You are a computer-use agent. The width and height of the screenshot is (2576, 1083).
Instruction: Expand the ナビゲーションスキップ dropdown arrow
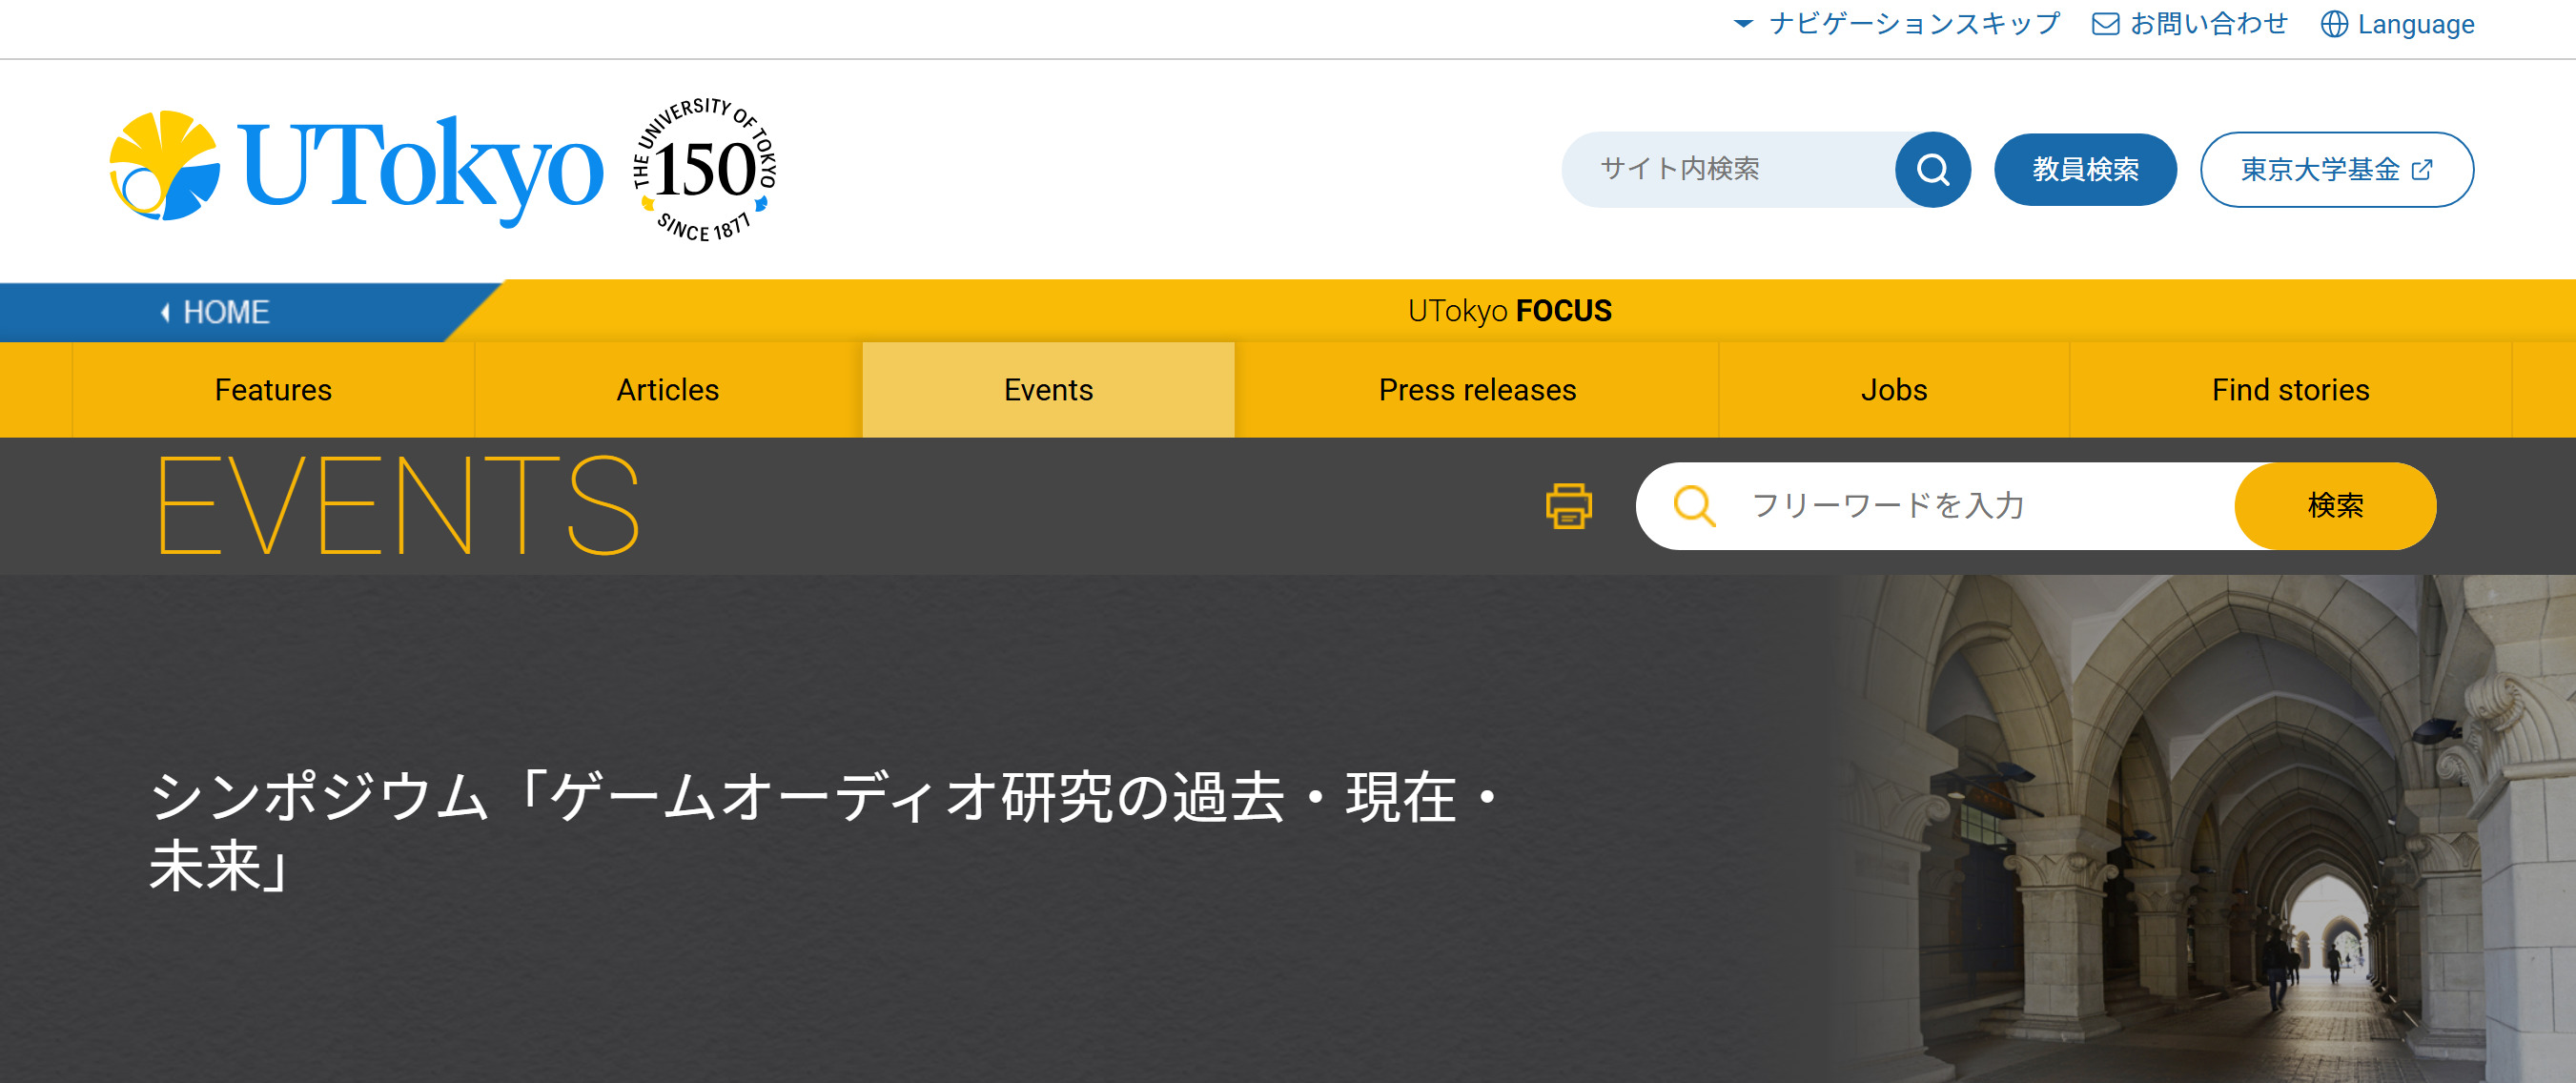1743,24
